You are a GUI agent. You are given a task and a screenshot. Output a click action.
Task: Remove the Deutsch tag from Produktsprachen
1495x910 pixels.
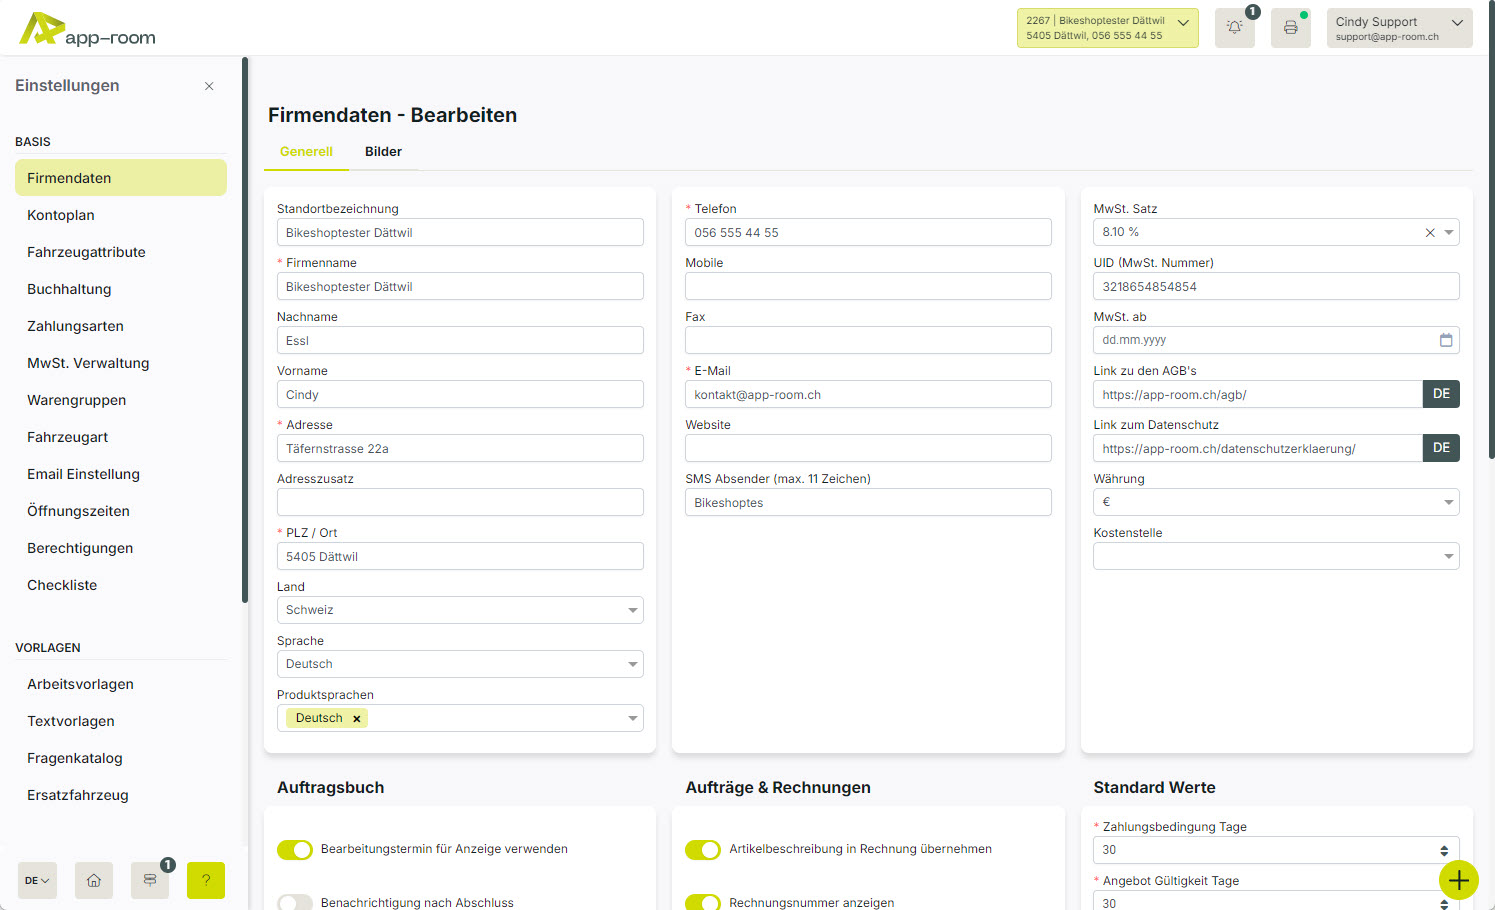(x=357, y=719)
